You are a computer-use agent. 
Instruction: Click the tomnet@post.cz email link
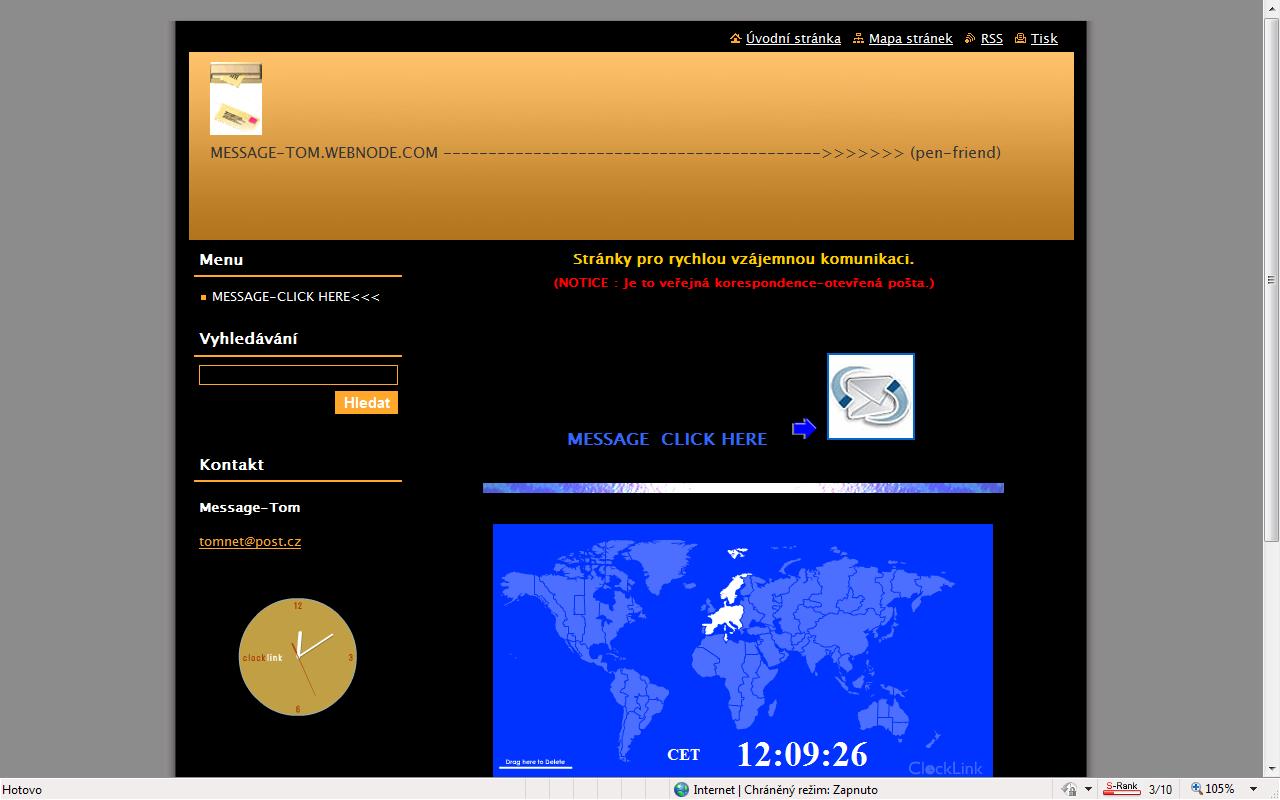click(x=250, y=542)
